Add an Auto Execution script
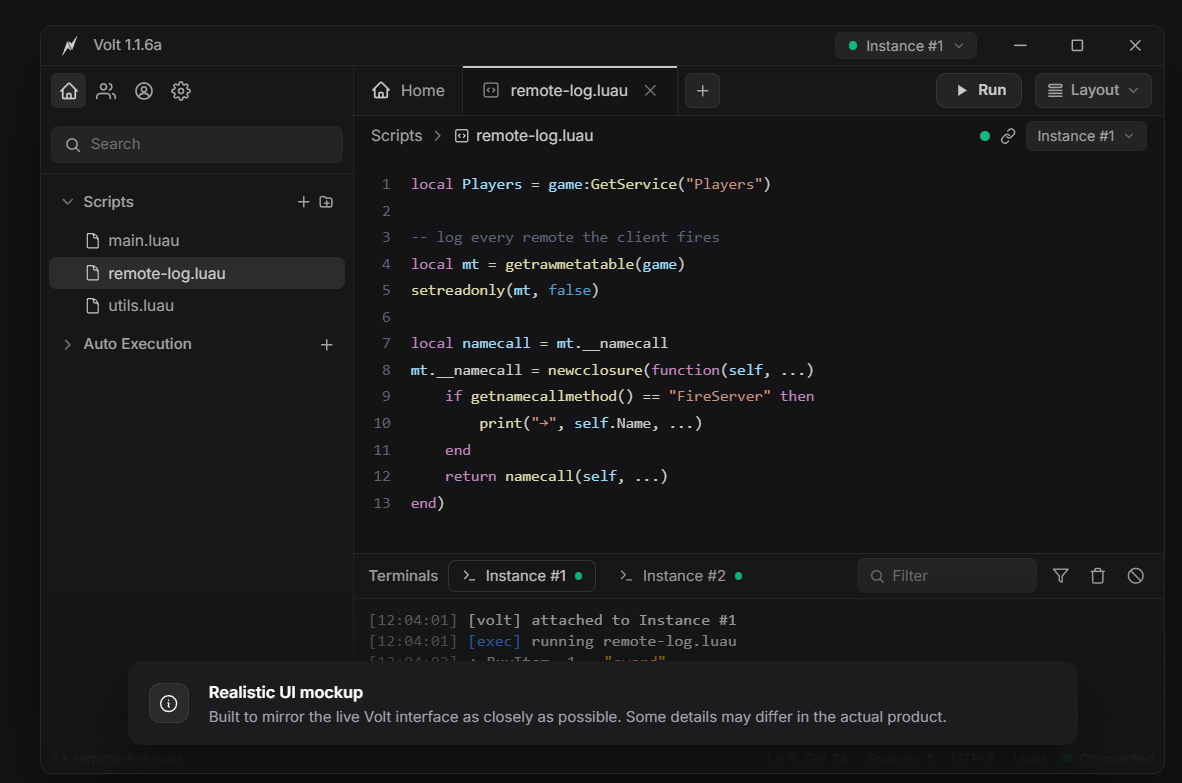Screen dimensions: 1182x783 pyautogui.click(x=326, y=344)
